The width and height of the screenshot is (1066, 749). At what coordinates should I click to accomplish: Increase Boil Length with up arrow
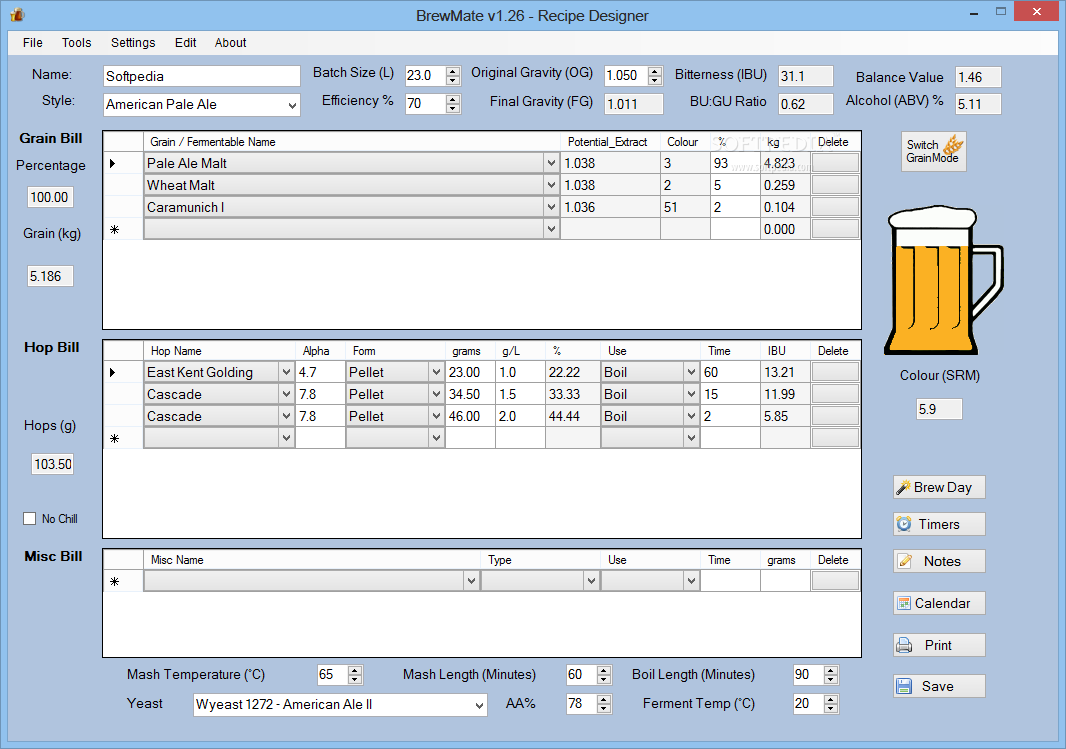click(831, 671)
